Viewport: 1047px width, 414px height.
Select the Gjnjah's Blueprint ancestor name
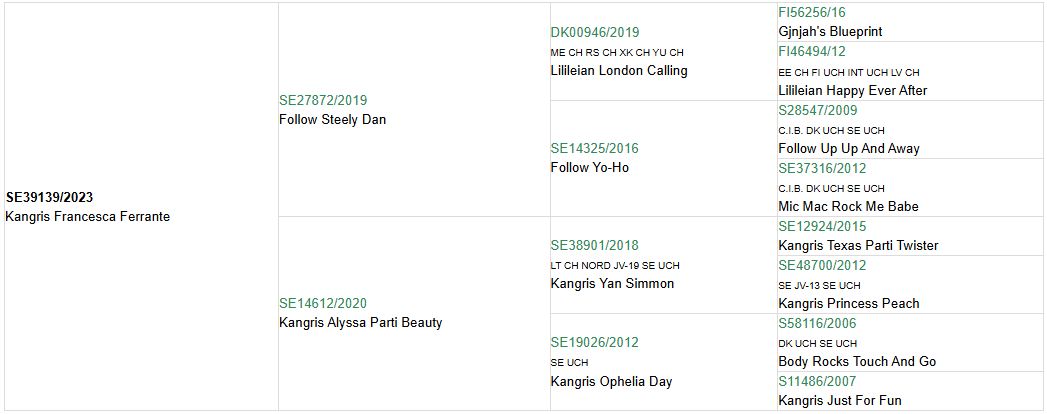click(x=830, y=31)
